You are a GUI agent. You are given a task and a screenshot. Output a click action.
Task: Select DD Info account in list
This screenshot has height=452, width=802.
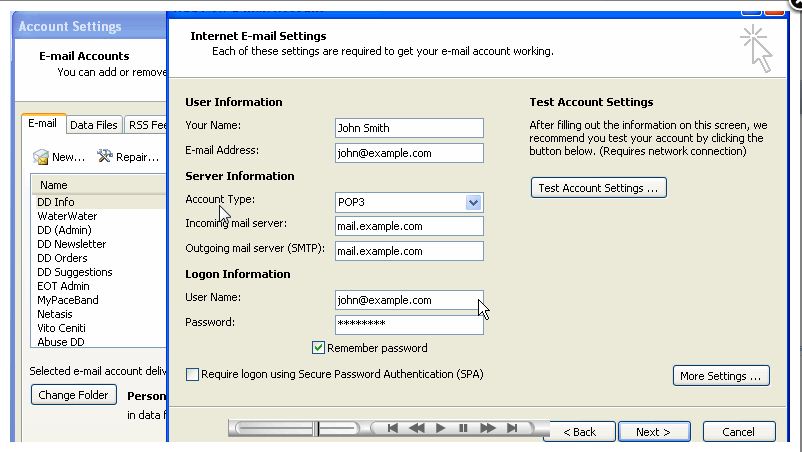pyautogui.click(x=99, y=202)
